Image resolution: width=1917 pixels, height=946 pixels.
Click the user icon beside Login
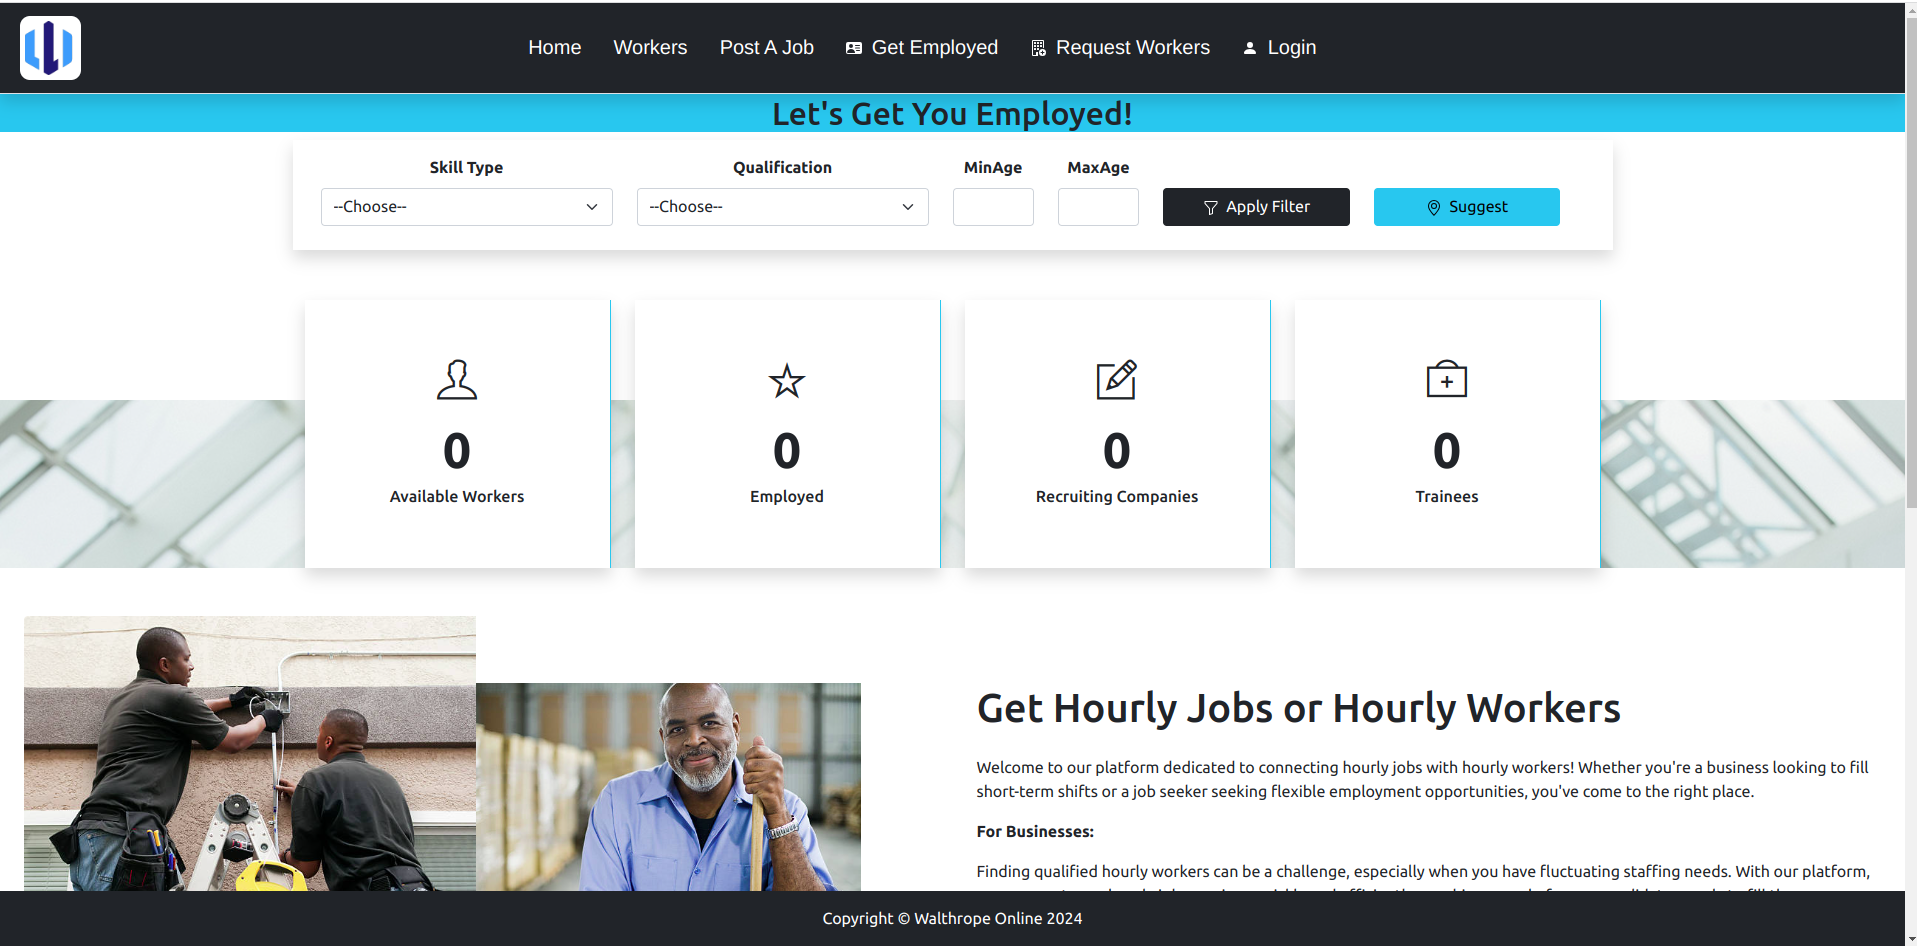(x=1249, y=48)
